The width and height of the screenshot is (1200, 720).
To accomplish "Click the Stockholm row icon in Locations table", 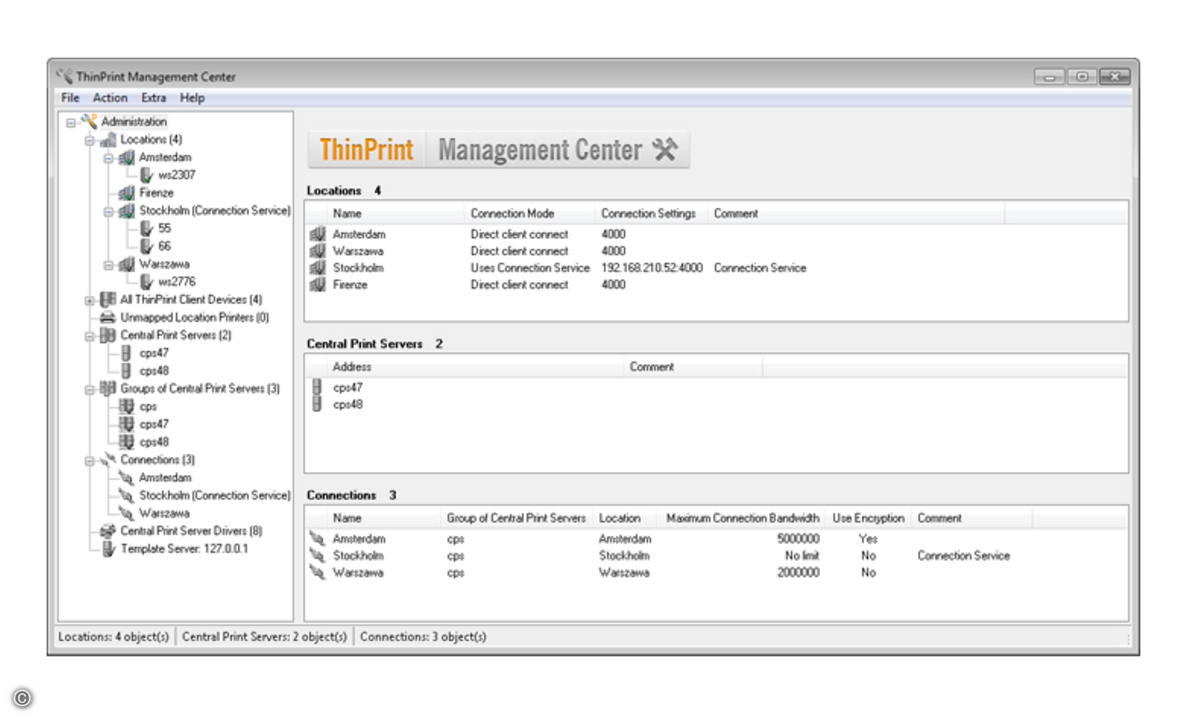I will click(317, 268).
